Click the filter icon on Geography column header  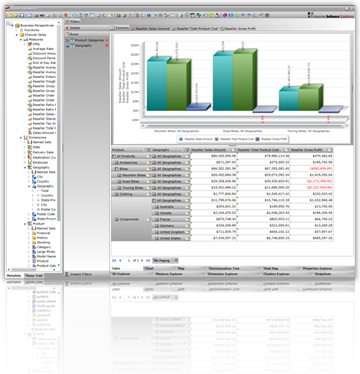[x=187, y=150]
